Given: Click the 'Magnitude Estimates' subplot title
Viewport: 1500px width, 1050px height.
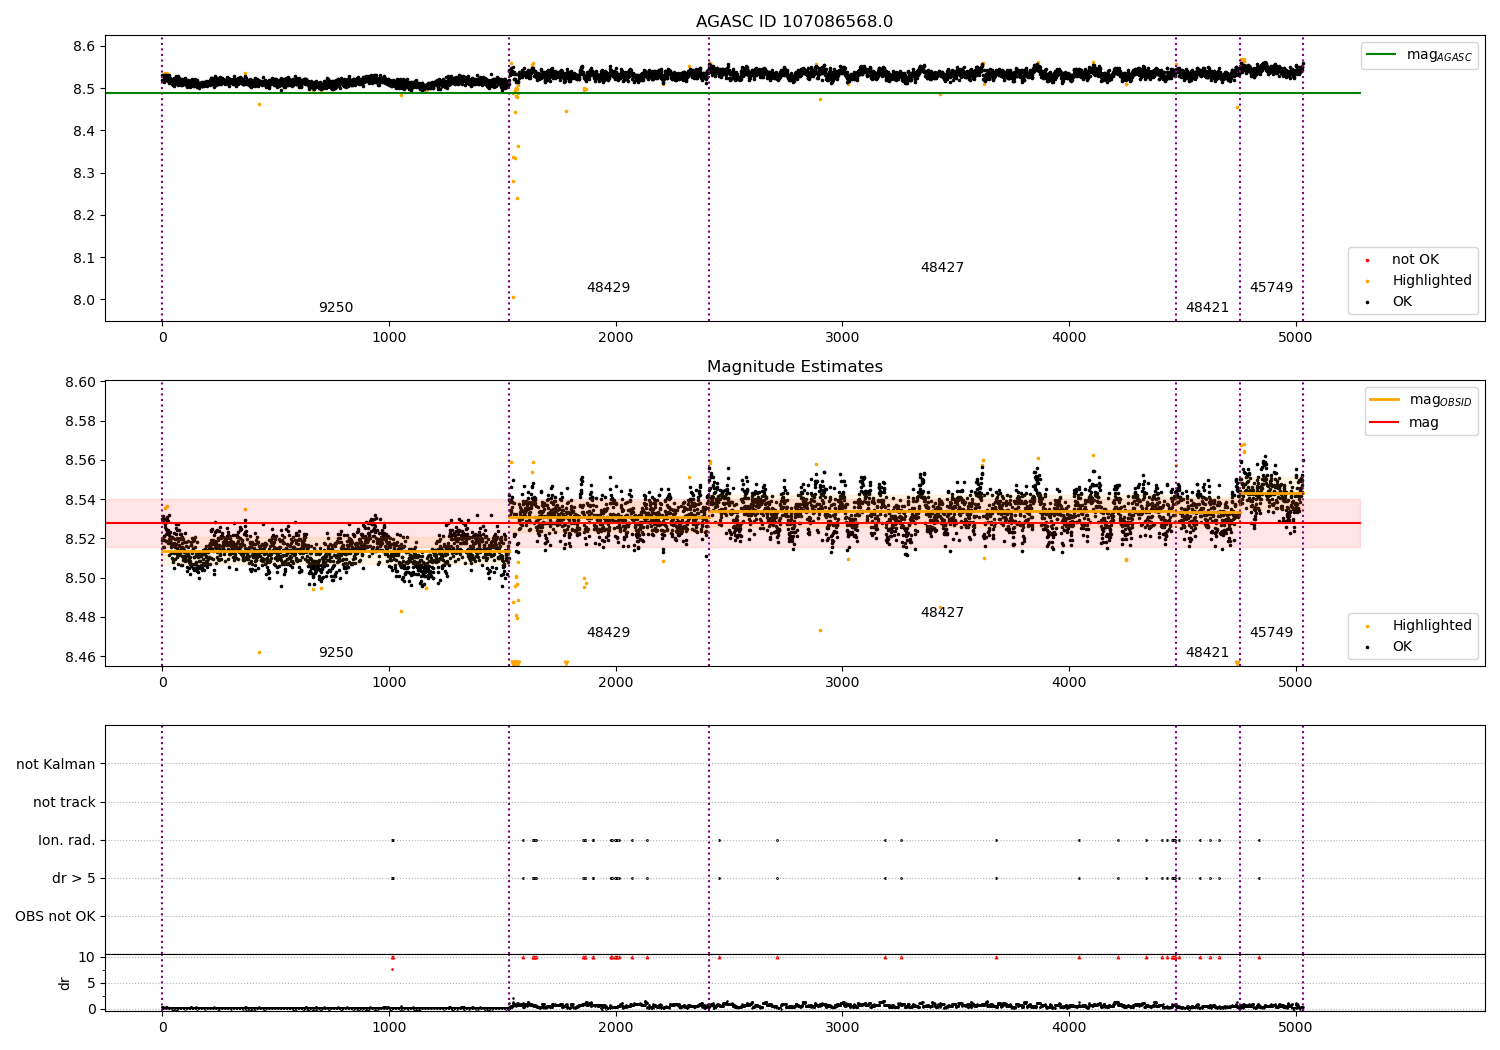Looking at the screenshot, I should pos(794,367).
